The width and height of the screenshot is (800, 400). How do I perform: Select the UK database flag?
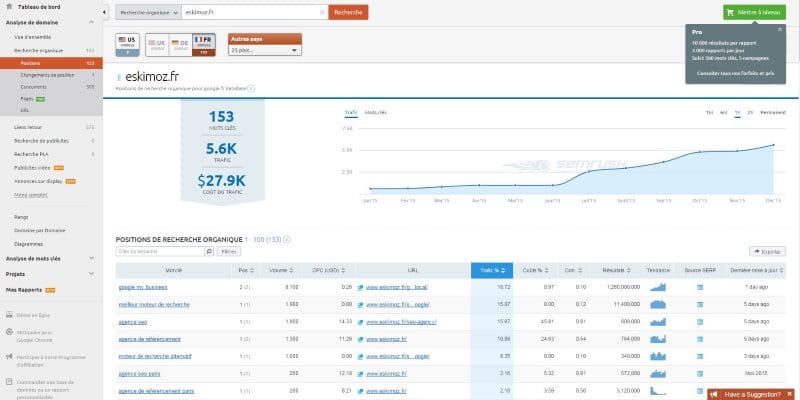point(157,45)
